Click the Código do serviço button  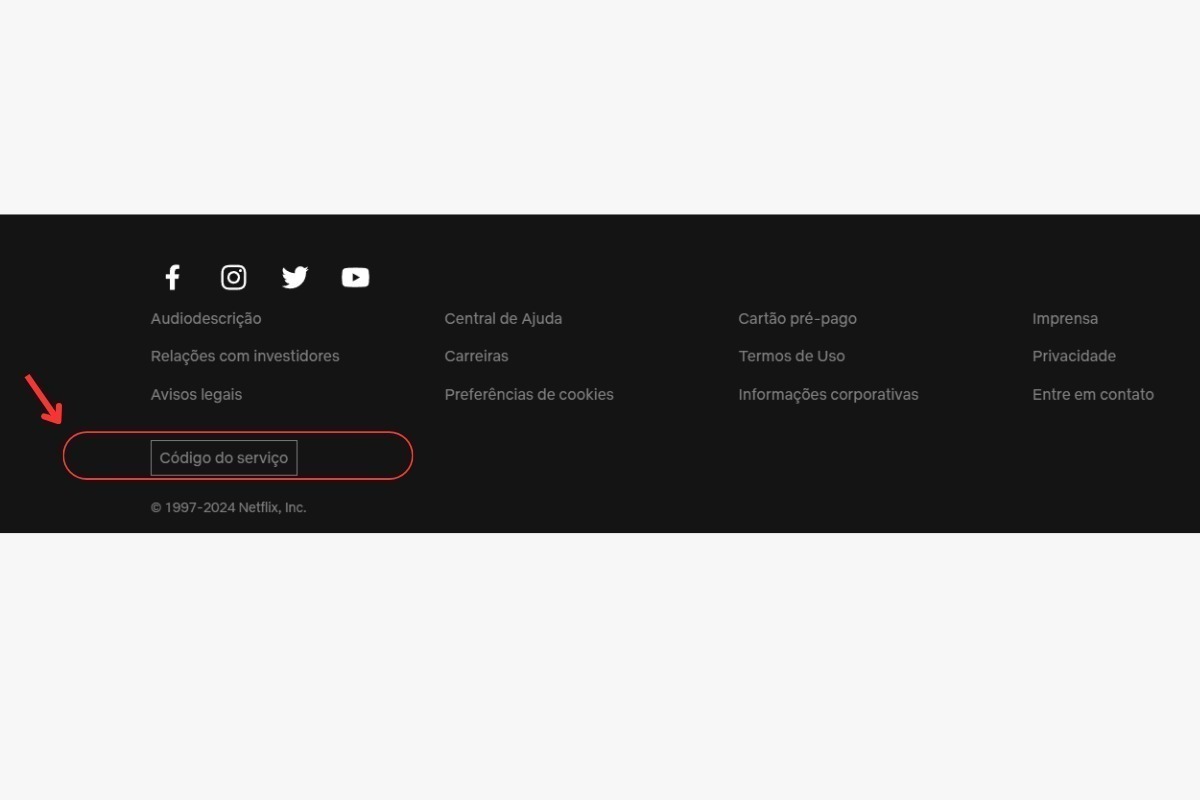tap(223, 457)
